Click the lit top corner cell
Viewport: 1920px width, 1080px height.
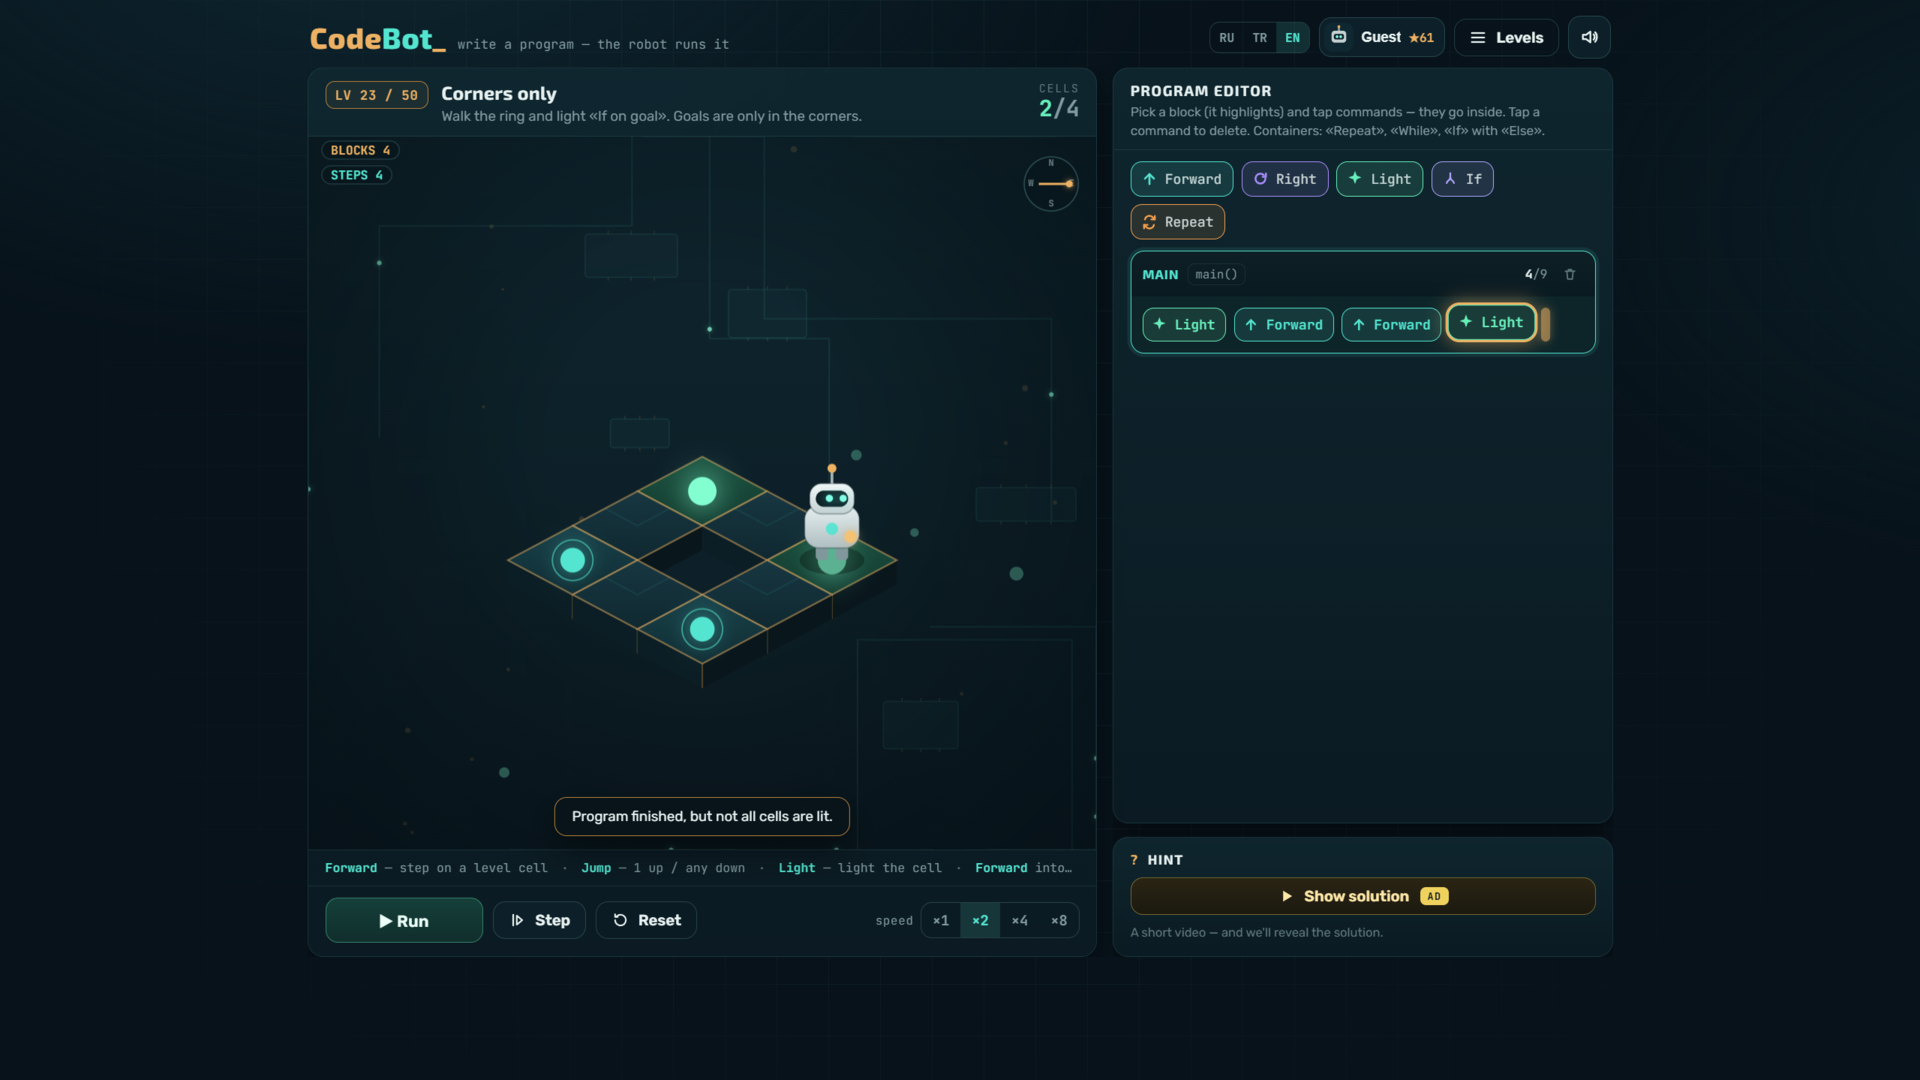click(x=702, y=491)
